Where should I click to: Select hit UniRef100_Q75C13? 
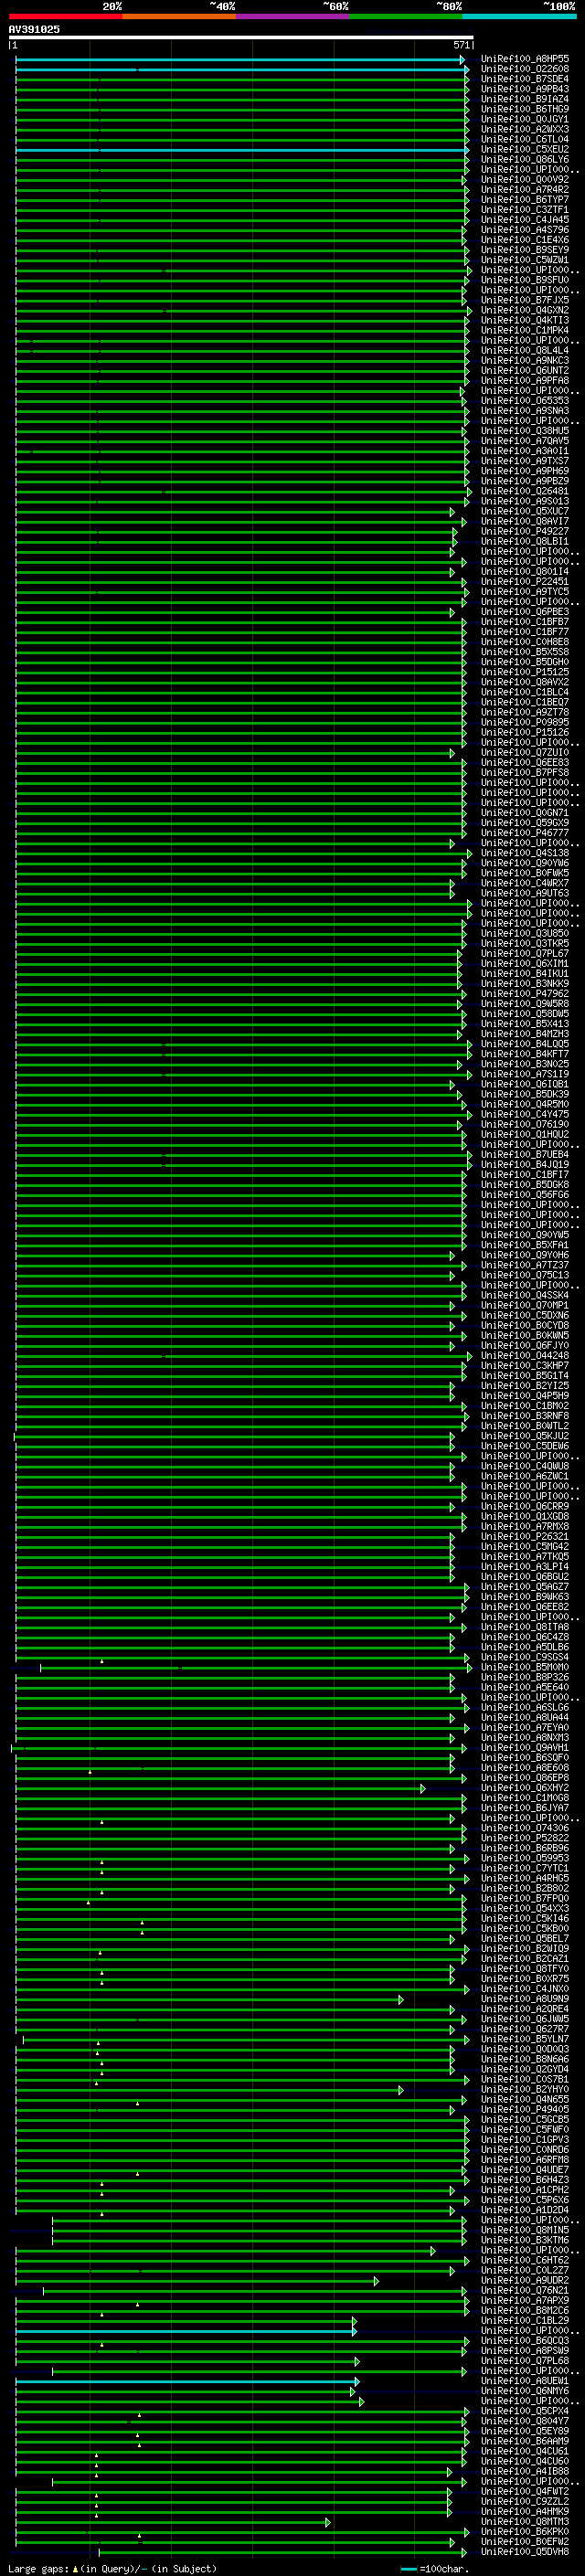pos(525,1275)
